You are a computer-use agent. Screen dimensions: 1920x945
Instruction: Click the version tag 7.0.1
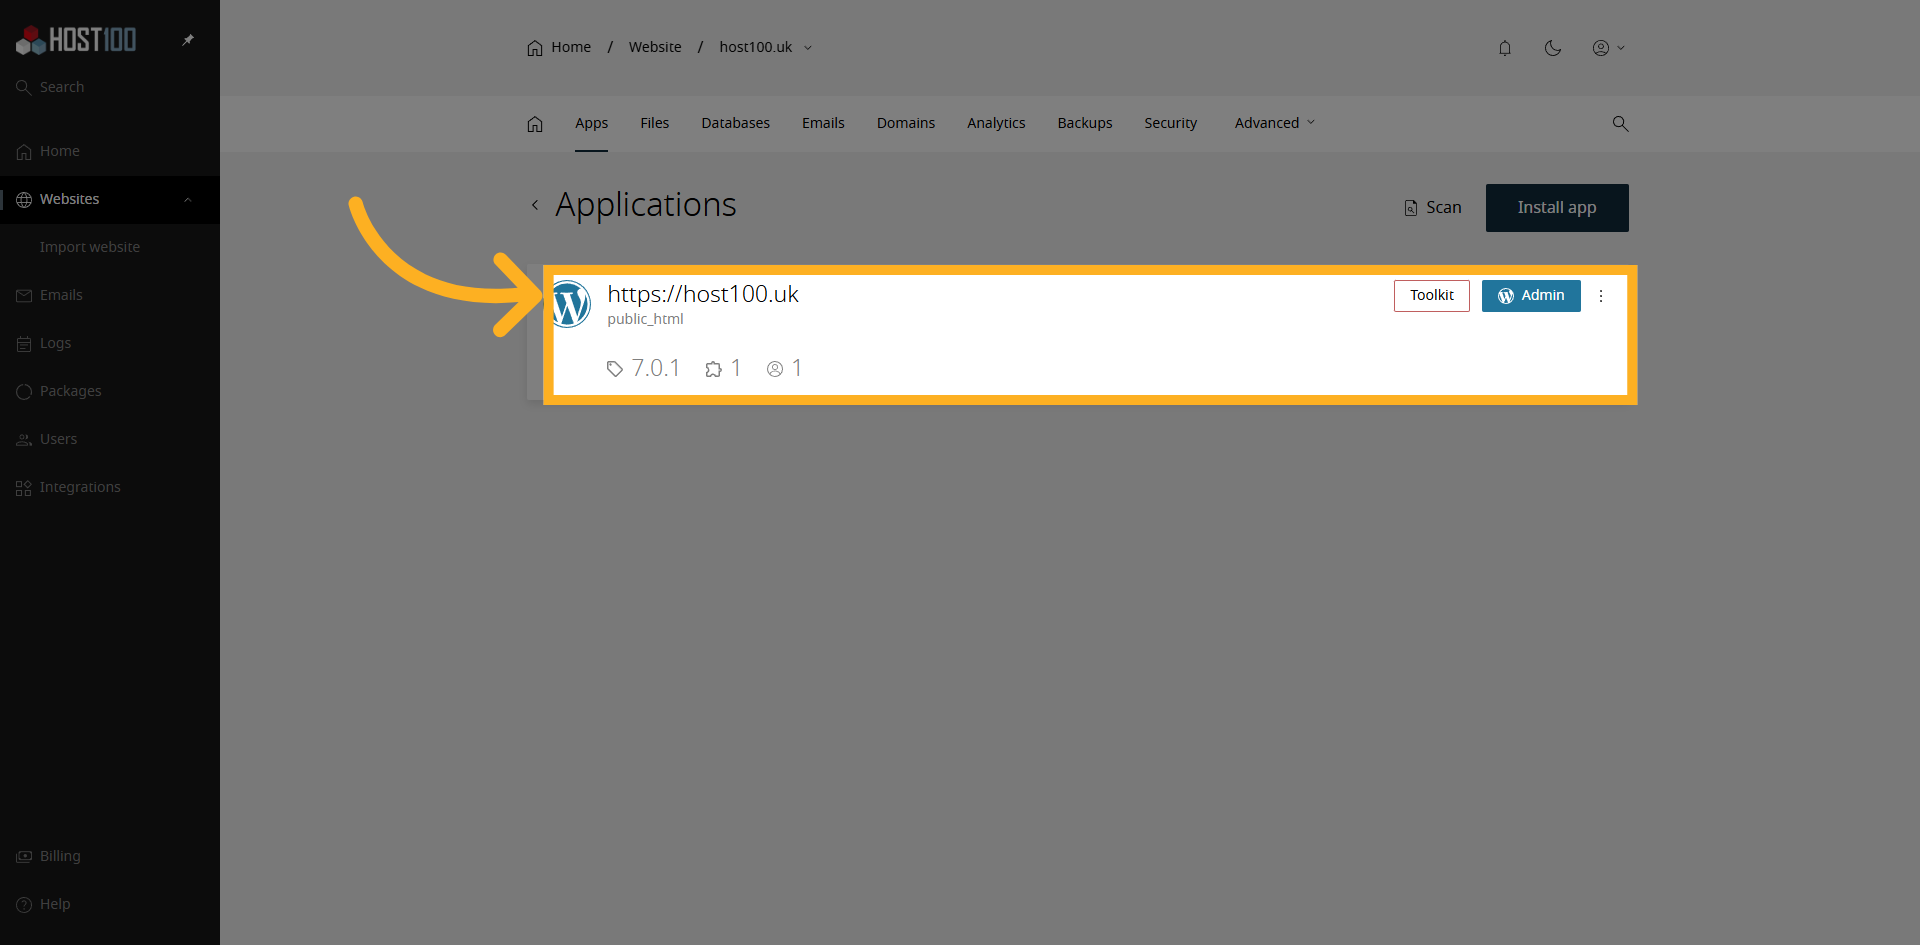pos(643,368)
